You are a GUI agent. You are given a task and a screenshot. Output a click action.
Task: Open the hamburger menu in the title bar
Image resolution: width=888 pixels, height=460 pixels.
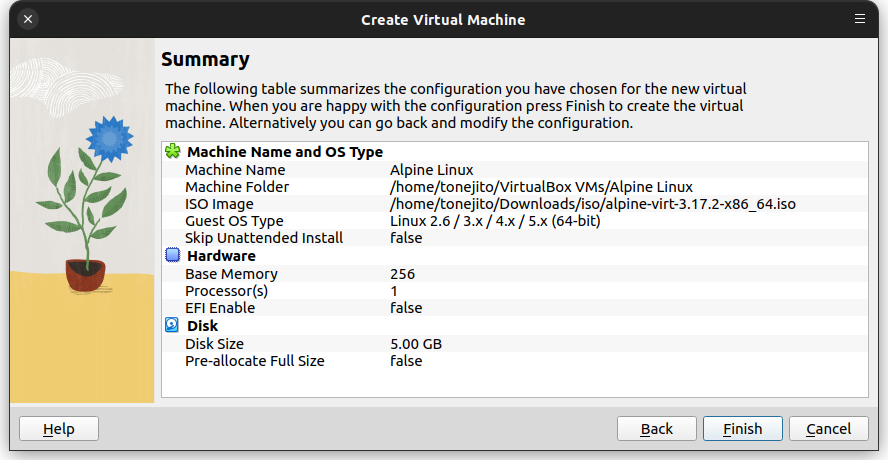coord(860,19)
